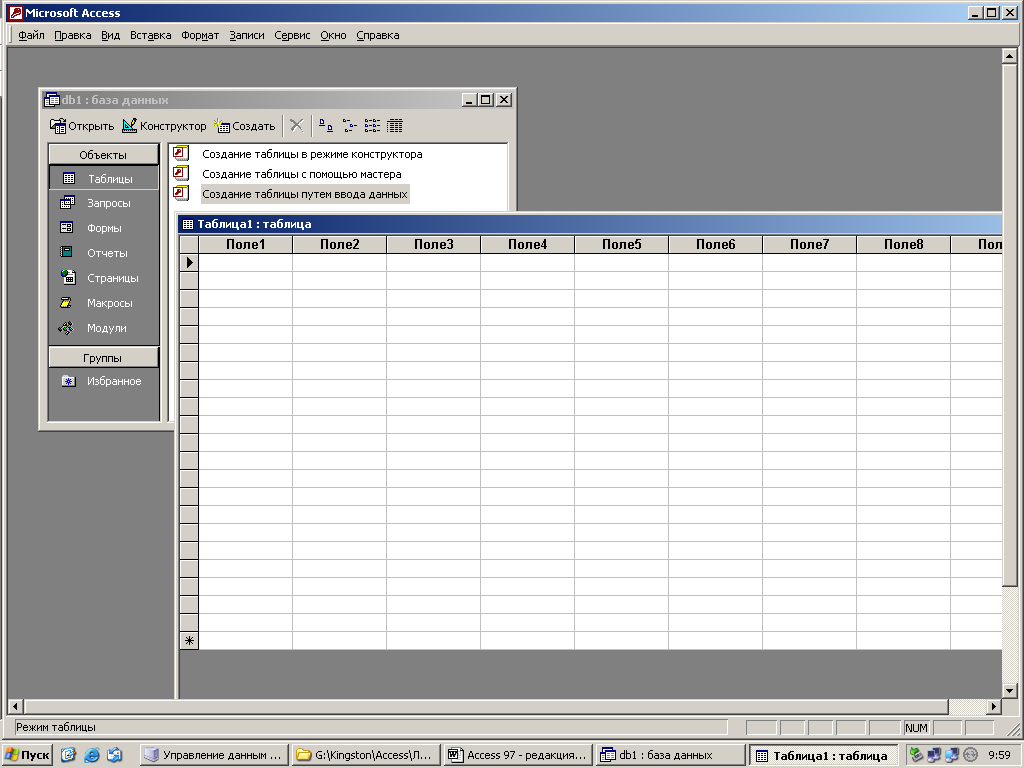Click the first quick launch icon next to Пуск

[69, 755]
